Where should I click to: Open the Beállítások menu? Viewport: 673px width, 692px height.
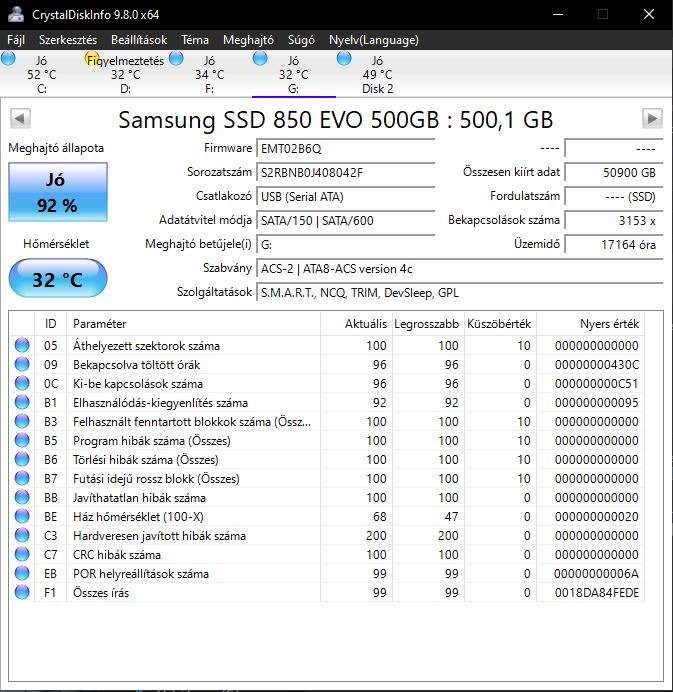click(x=139, y=40)
